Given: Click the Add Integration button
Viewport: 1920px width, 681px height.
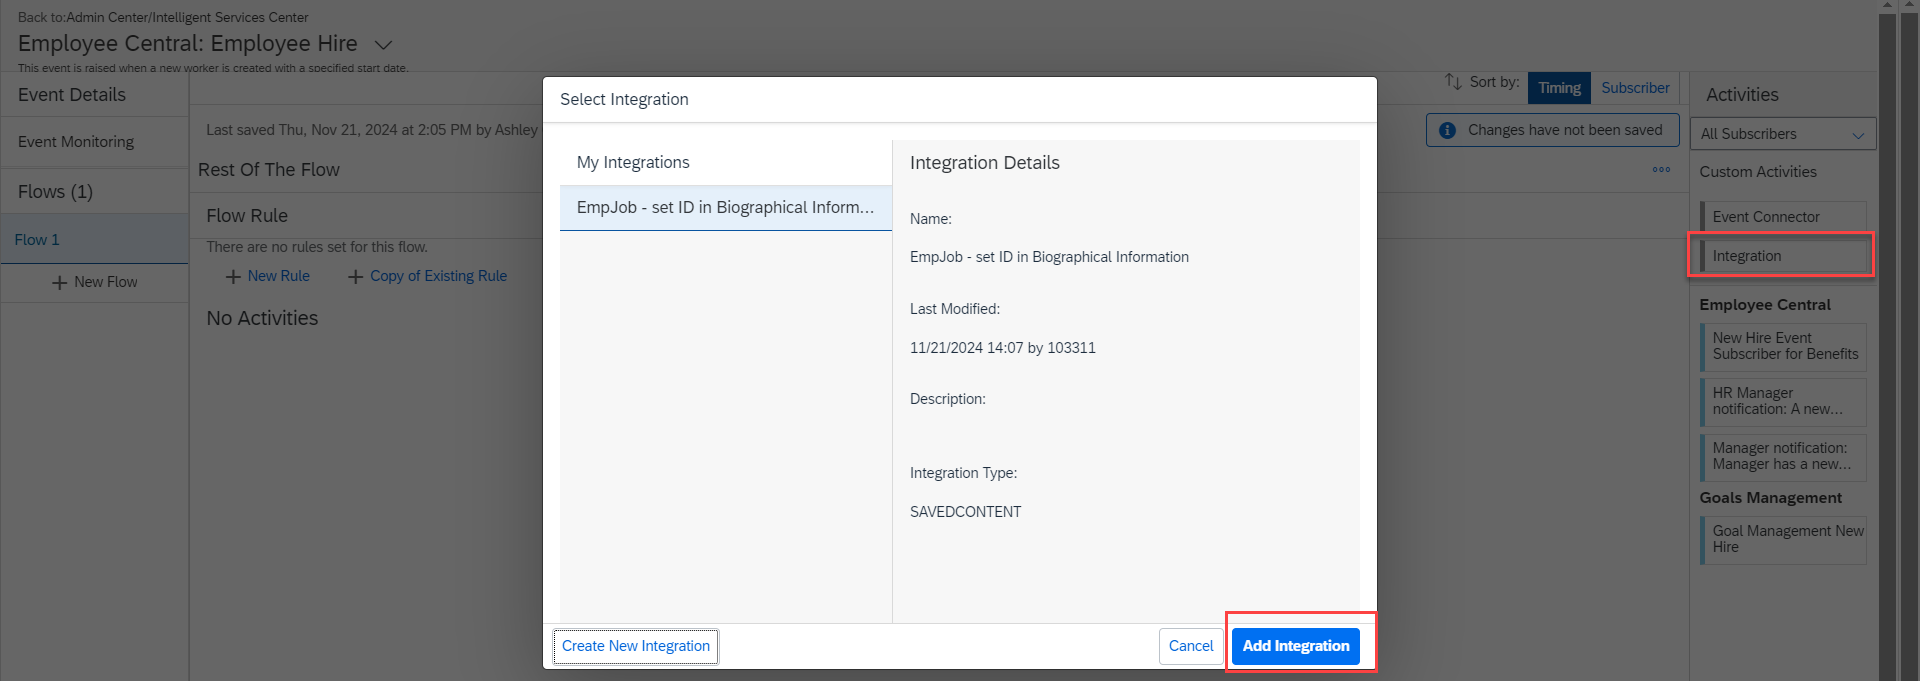Looking at the screenshot, I should (1295, 646).
